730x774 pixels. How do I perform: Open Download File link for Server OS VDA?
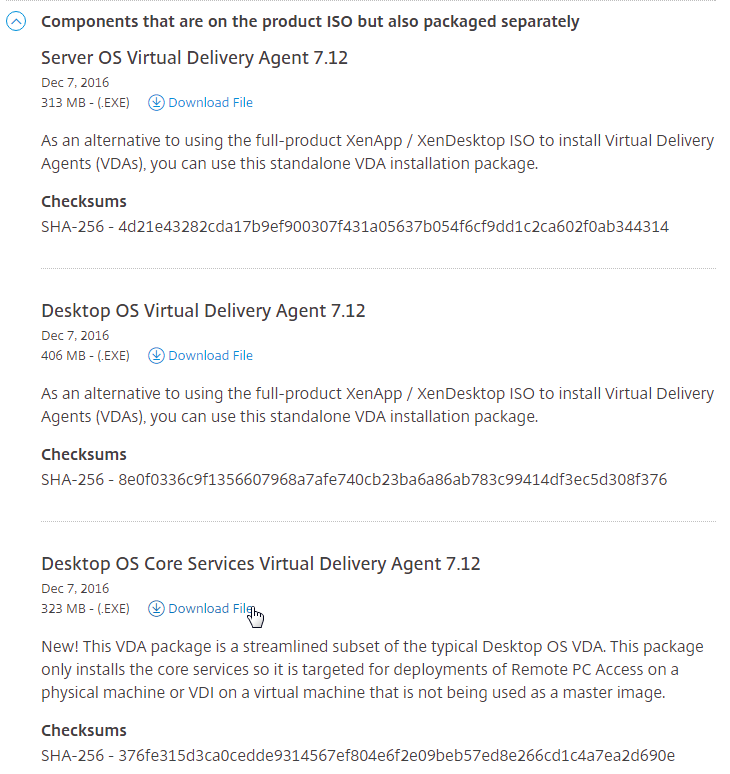210,103
